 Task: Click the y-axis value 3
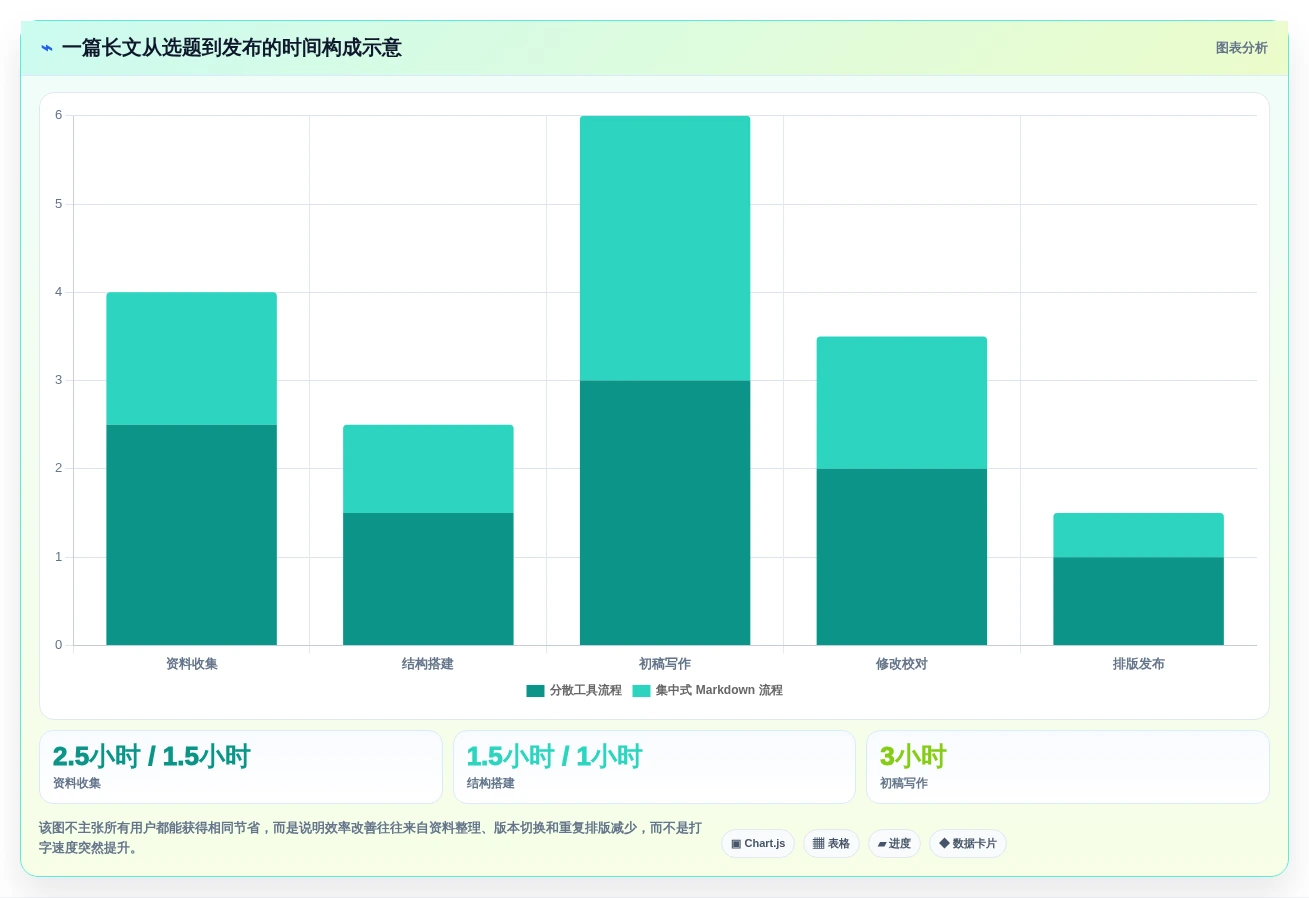tap(59, 380)
